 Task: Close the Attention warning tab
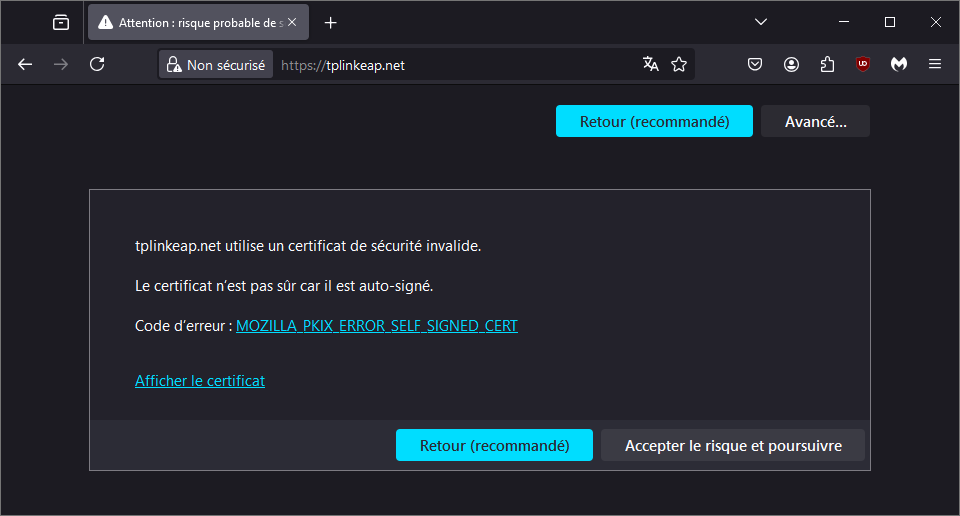[x=292, y=22]
